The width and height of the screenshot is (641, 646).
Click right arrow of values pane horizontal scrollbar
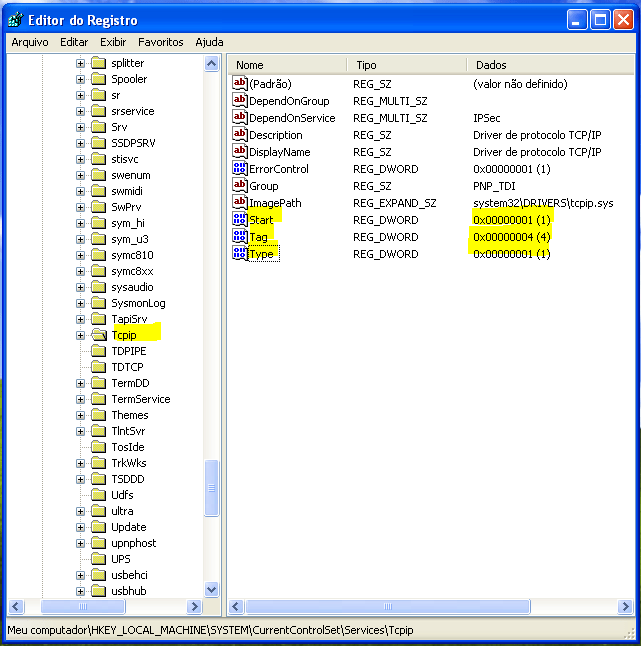click(x=626, y=607)
